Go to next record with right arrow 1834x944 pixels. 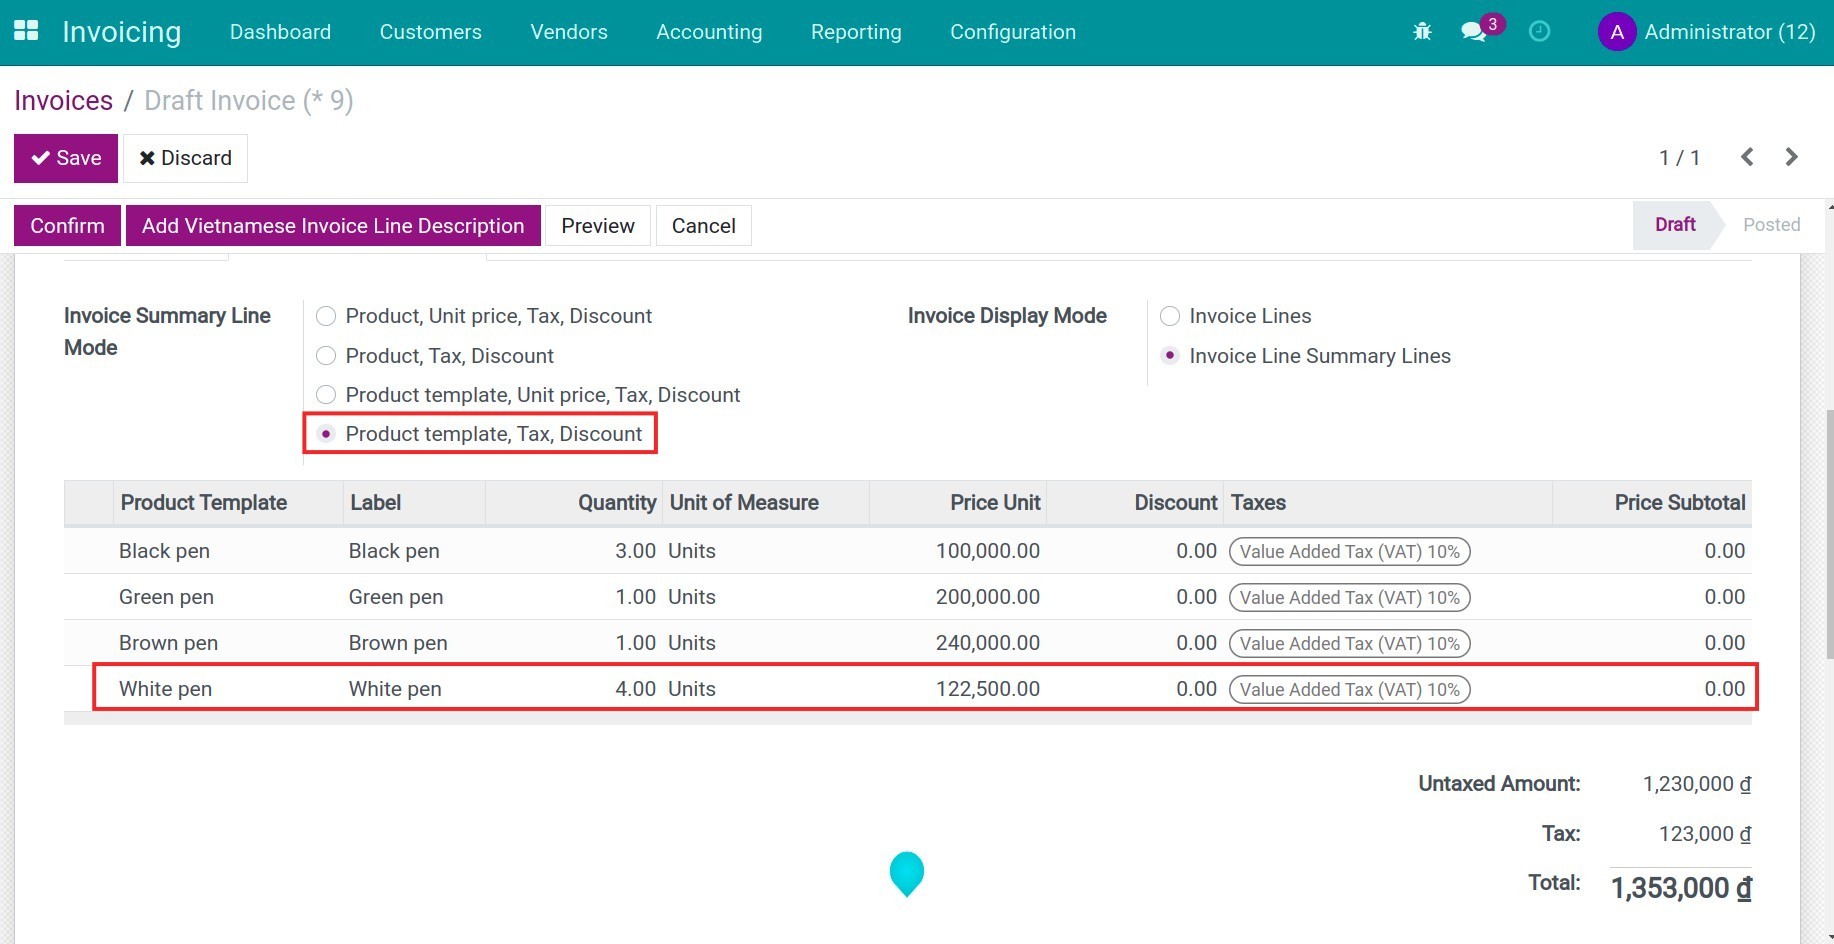[1791, 157]
